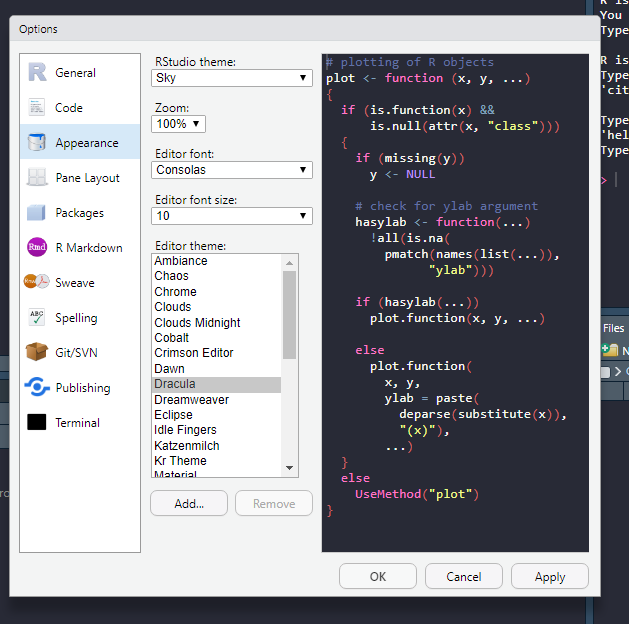
Task: Pick the Crimson Editor theme
Action: tap(217, 353)
